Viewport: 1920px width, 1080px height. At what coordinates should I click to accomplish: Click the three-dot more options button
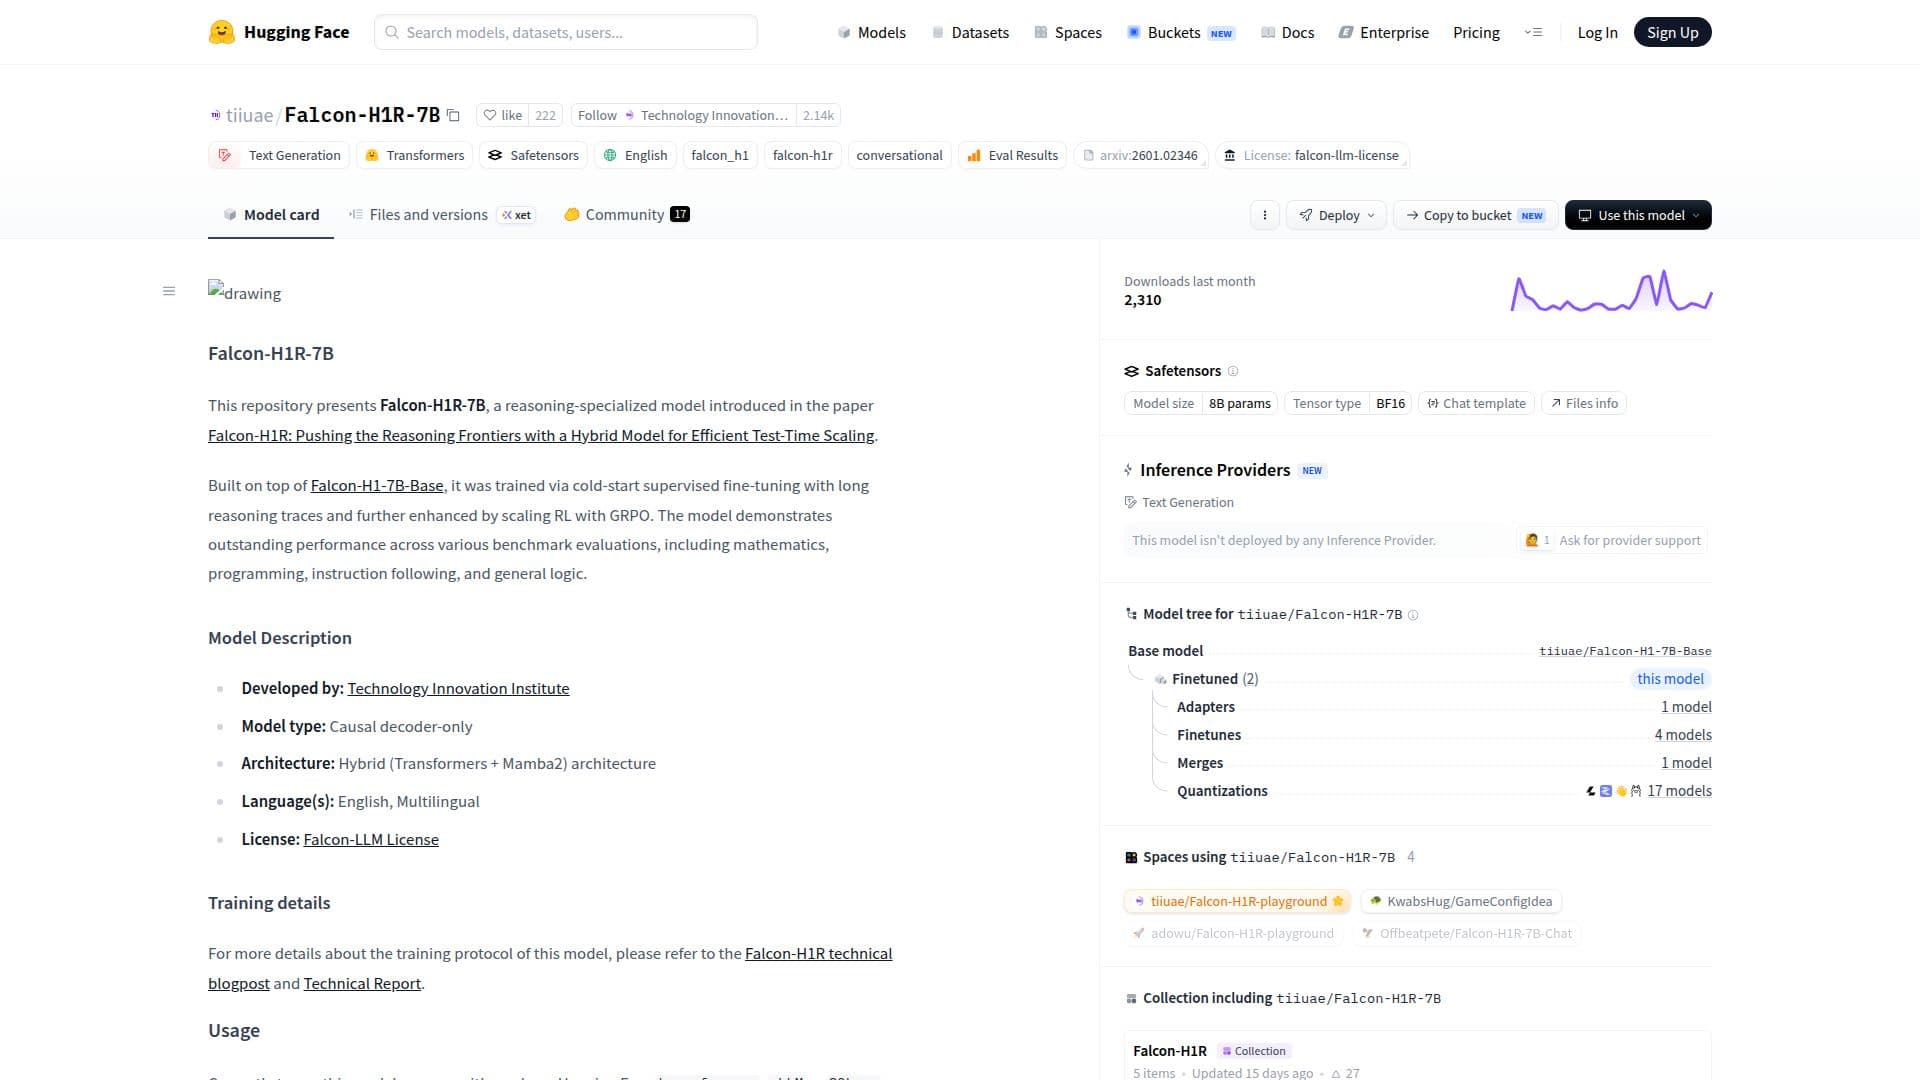tap(1265, 215)
